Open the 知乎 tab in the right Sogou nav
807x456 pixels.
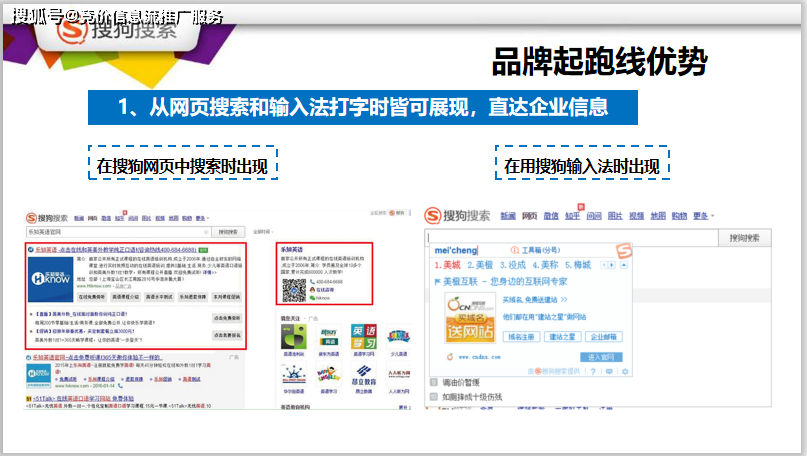(572, 216)
